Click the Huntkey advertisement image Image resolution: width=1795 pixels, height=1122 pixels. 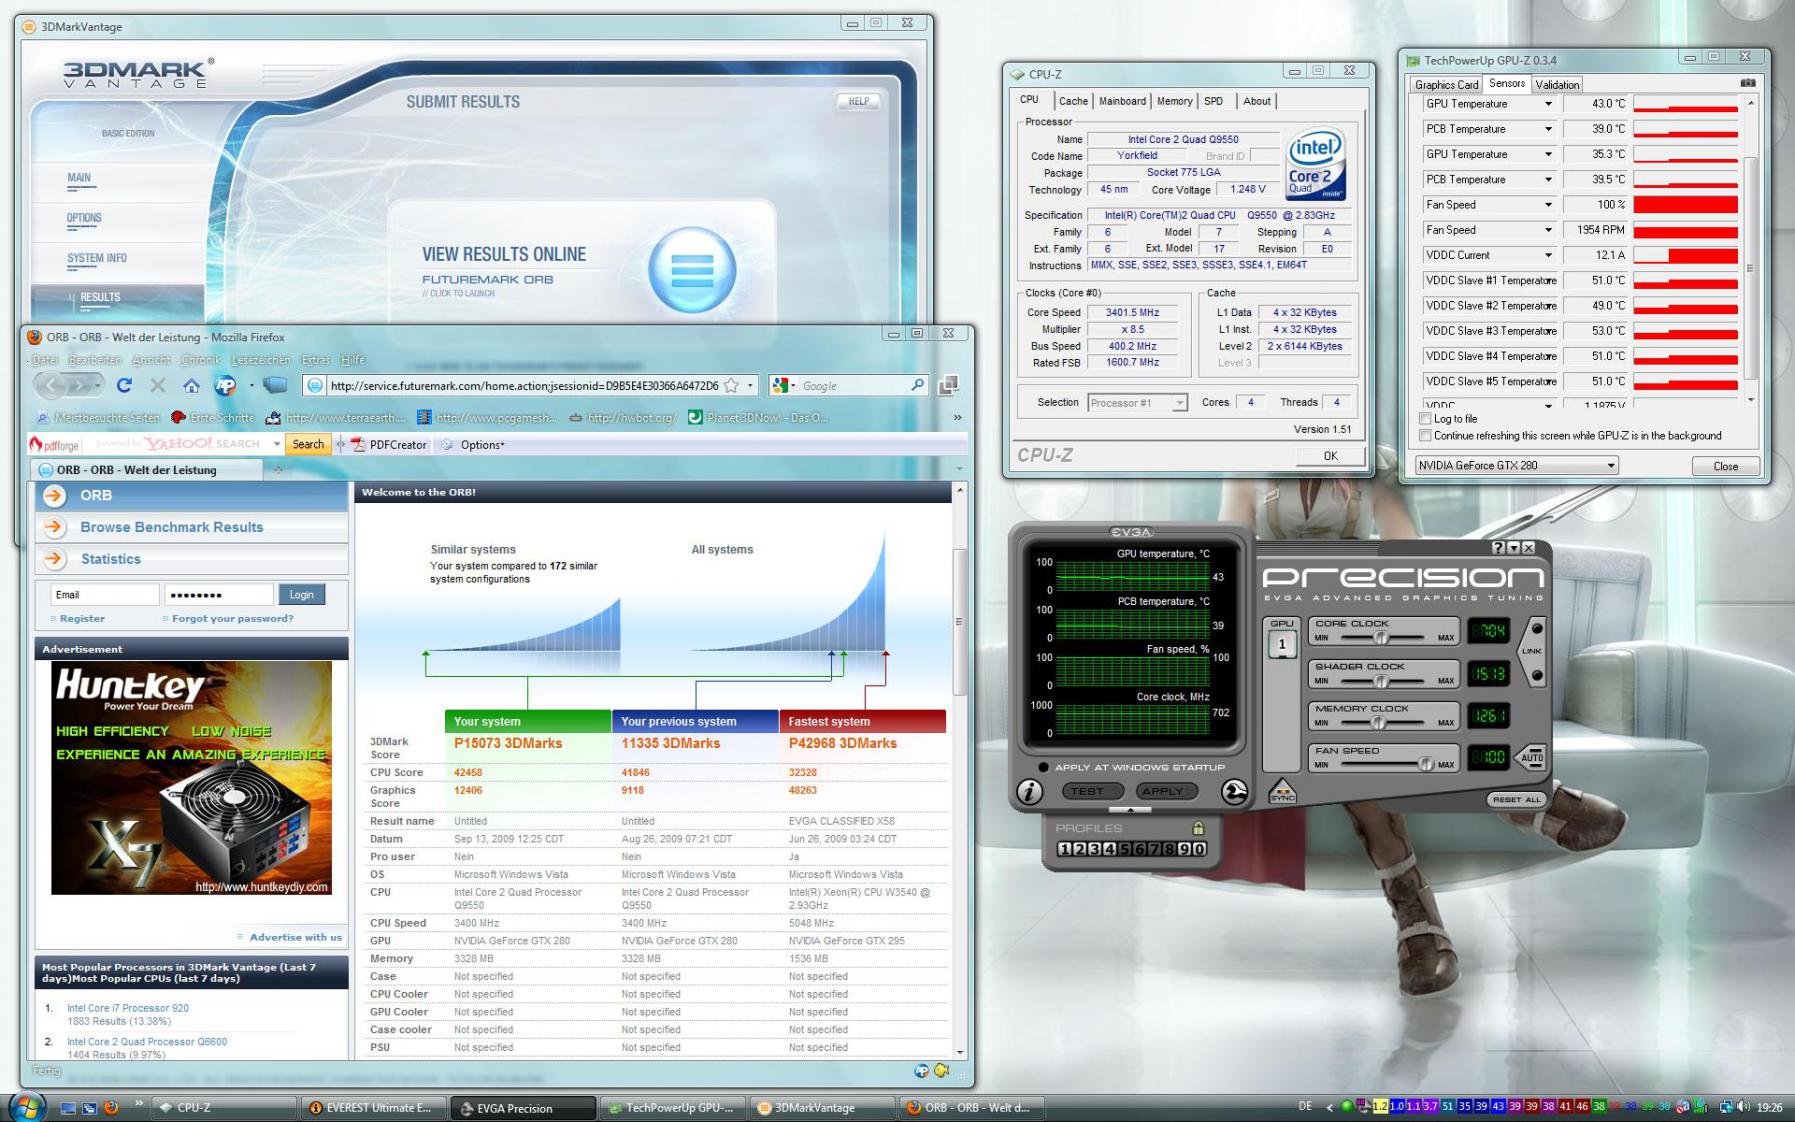pyautogui.click(x=191, y=778)
